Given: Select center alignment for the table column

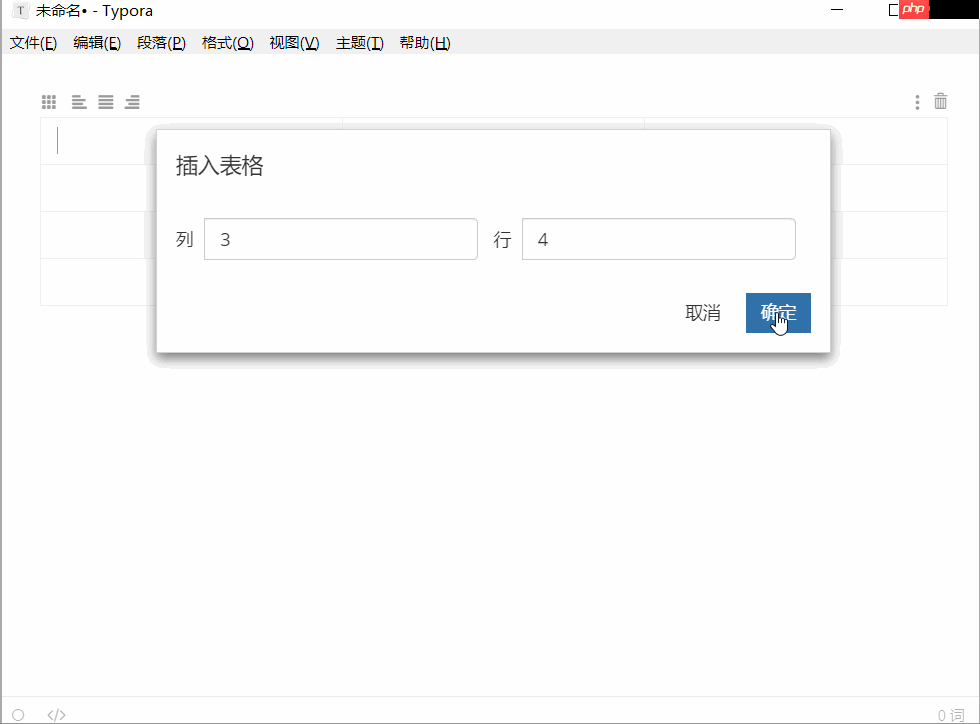Looking at the screenshot, I should tap(105, 101).
